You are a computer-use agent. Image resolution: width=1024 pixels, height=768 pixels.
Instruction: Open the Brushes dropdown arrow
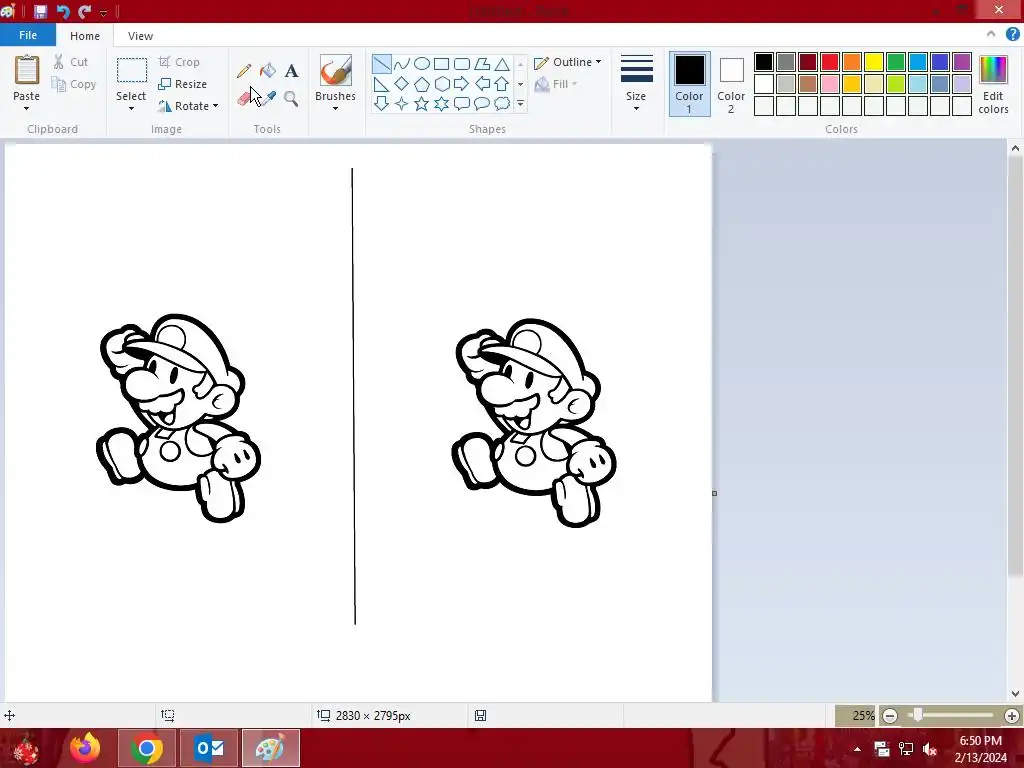point(335,108)
